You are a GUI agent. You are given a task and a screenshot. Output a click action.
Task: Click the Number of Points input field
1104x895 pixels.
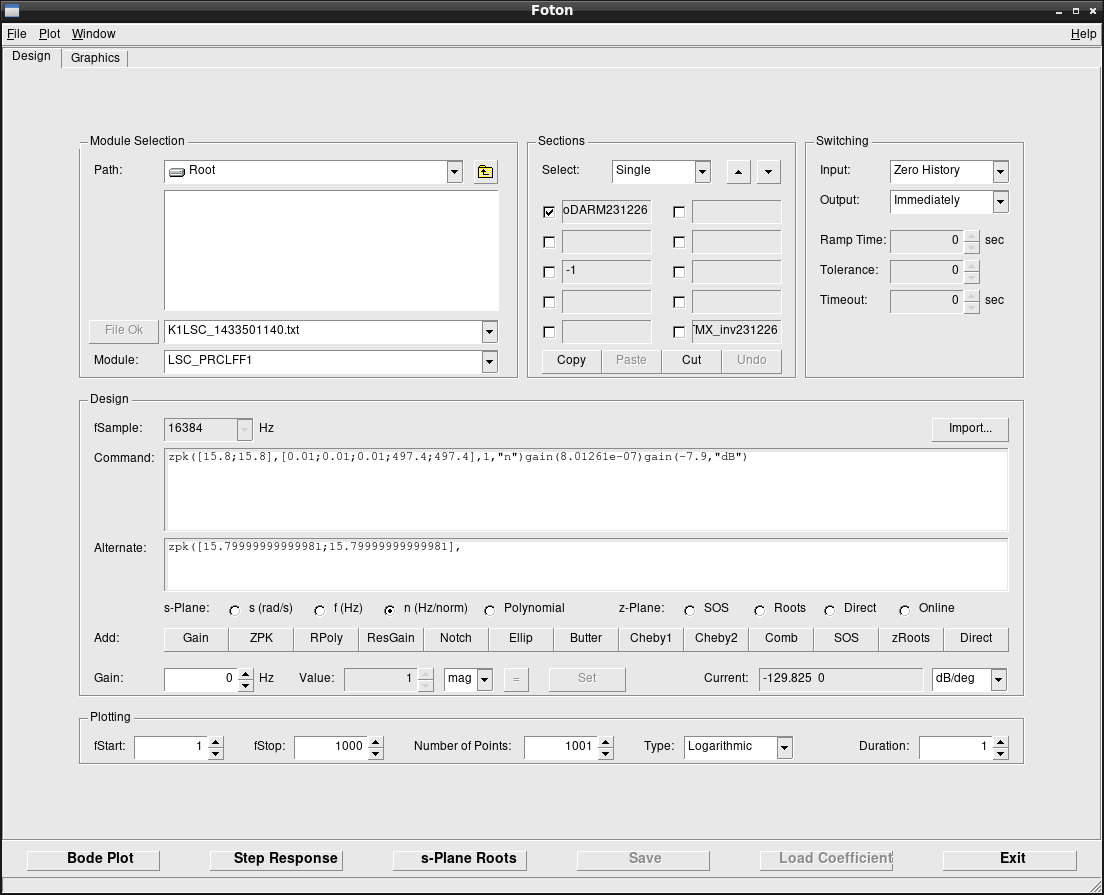tap(562, 747)
